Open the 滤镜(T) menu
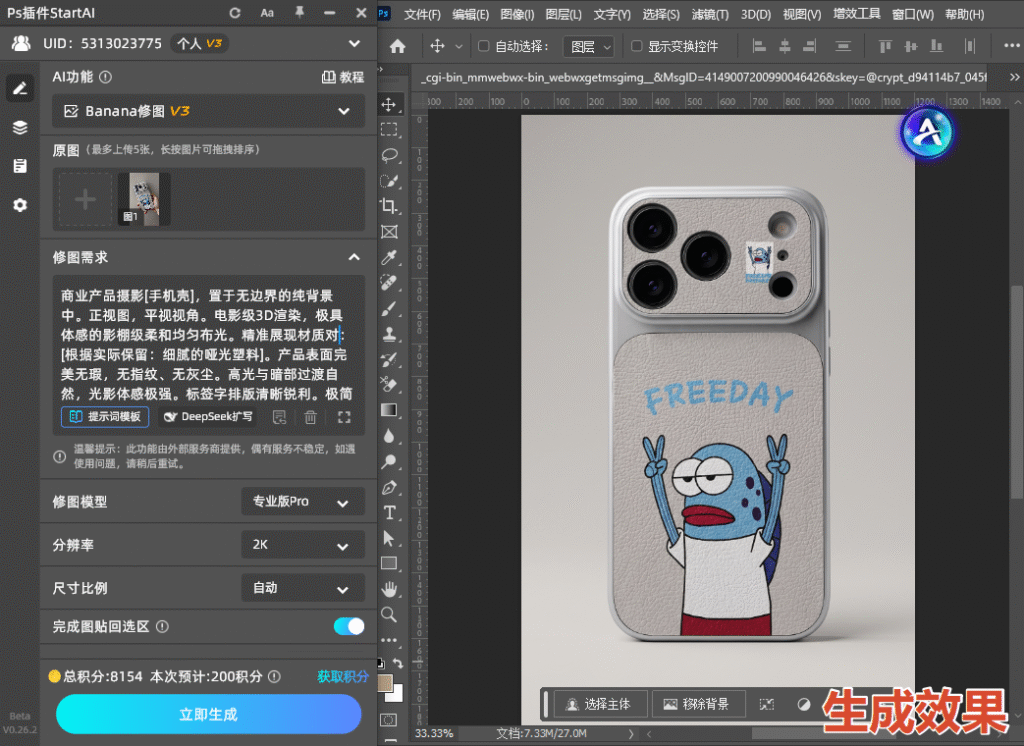 pos(710,14)
